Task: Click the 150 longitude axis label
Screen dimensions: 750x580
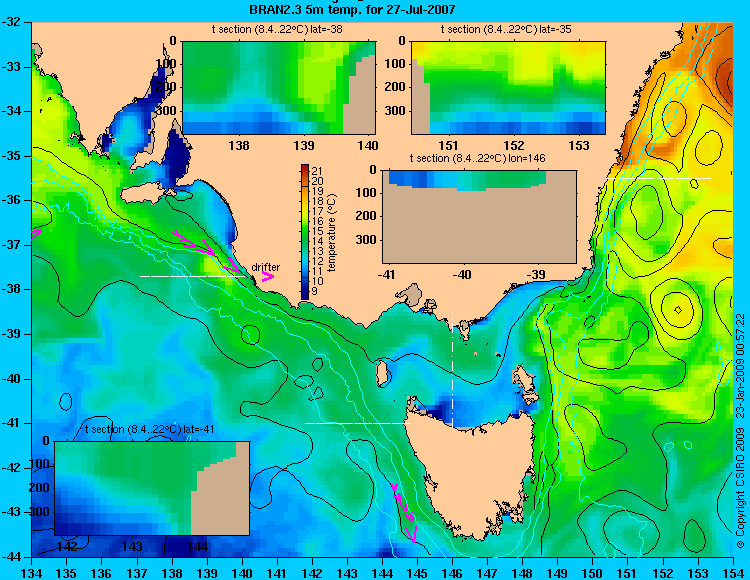Action: coord(593,573)
